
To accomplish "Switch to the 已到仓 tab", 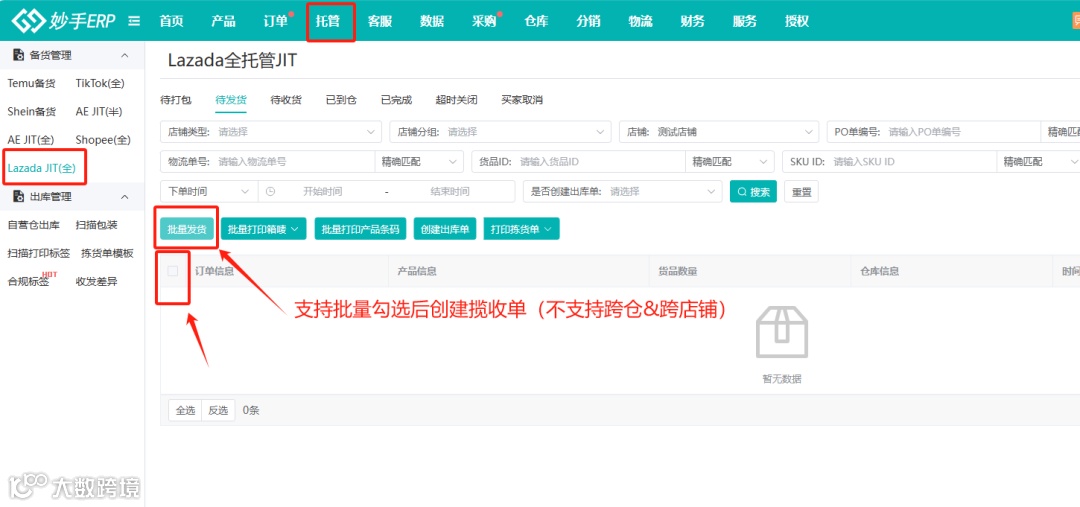I will (341, 100).
